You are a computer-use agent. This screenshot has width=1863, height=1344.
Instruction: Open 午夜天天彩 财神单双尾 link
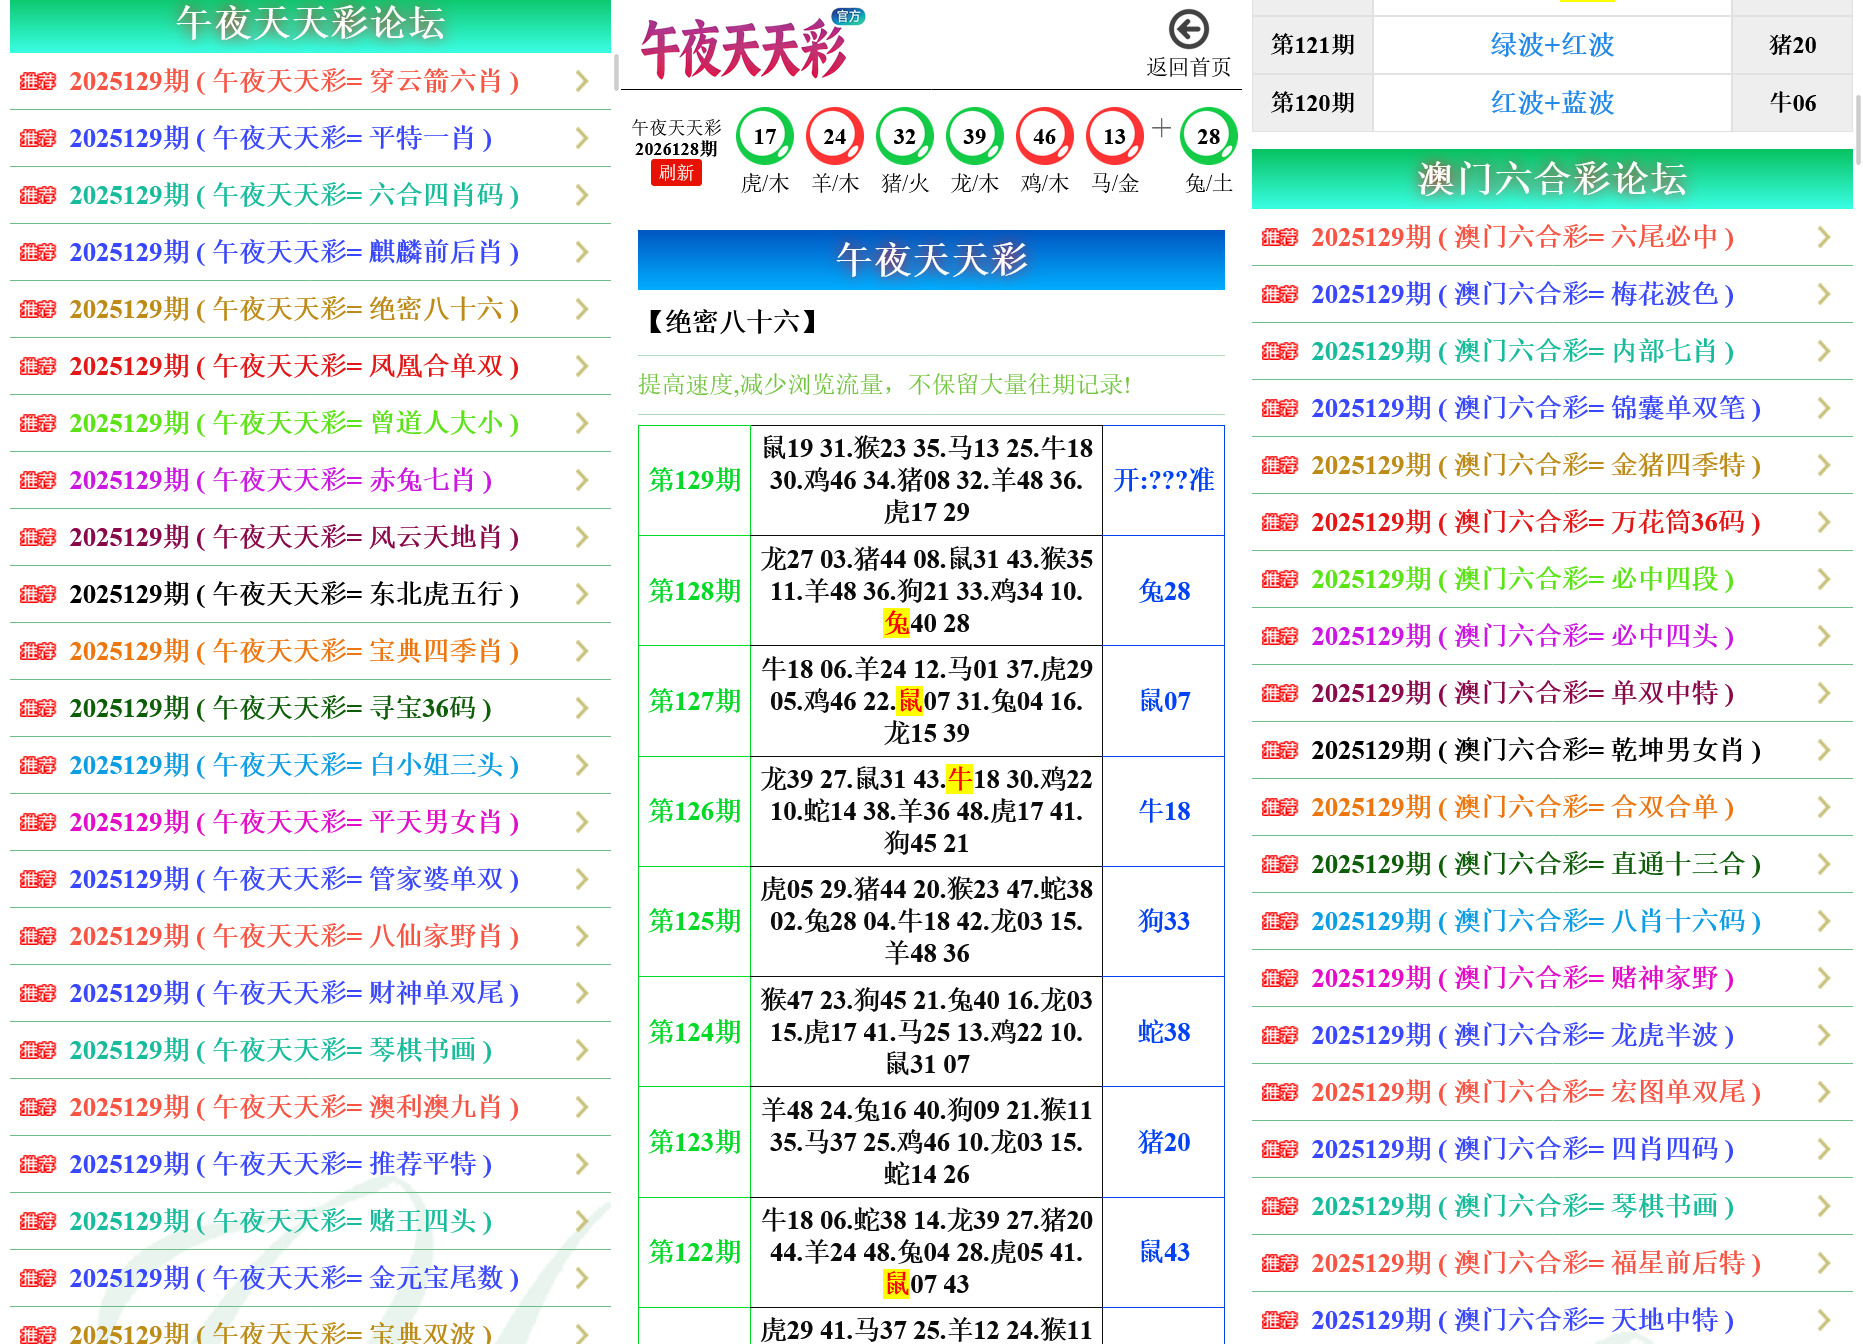(x=294, y=993)
